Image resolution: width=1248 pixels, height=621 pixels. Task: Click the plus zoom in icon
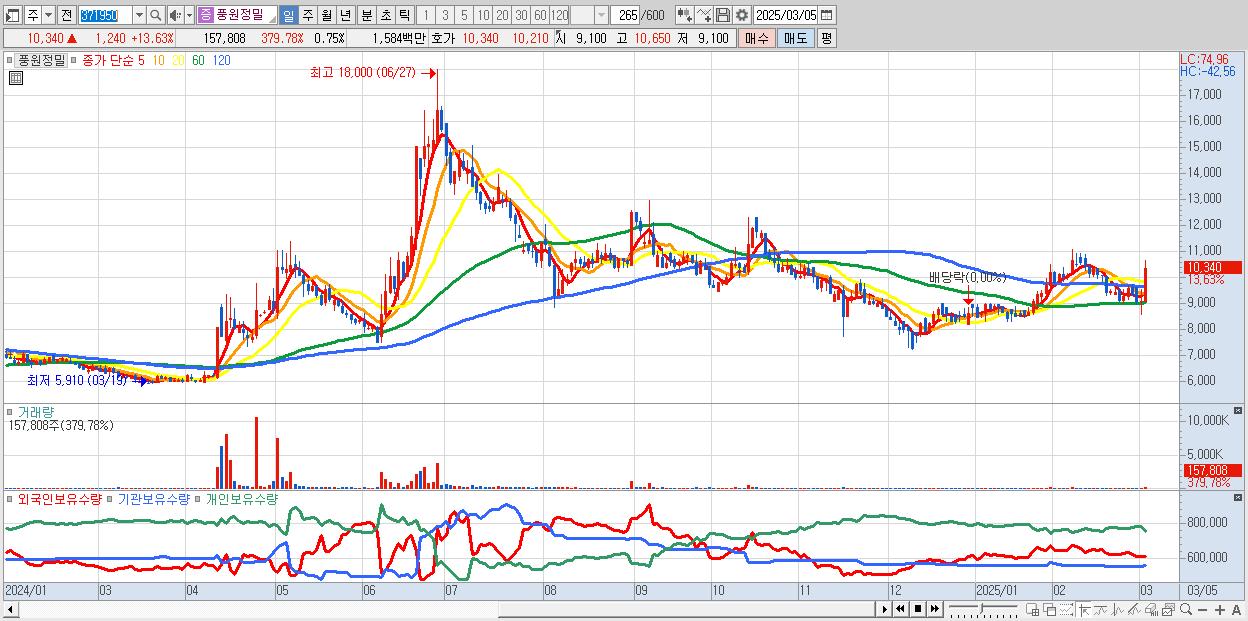[x=1220, y=610]
